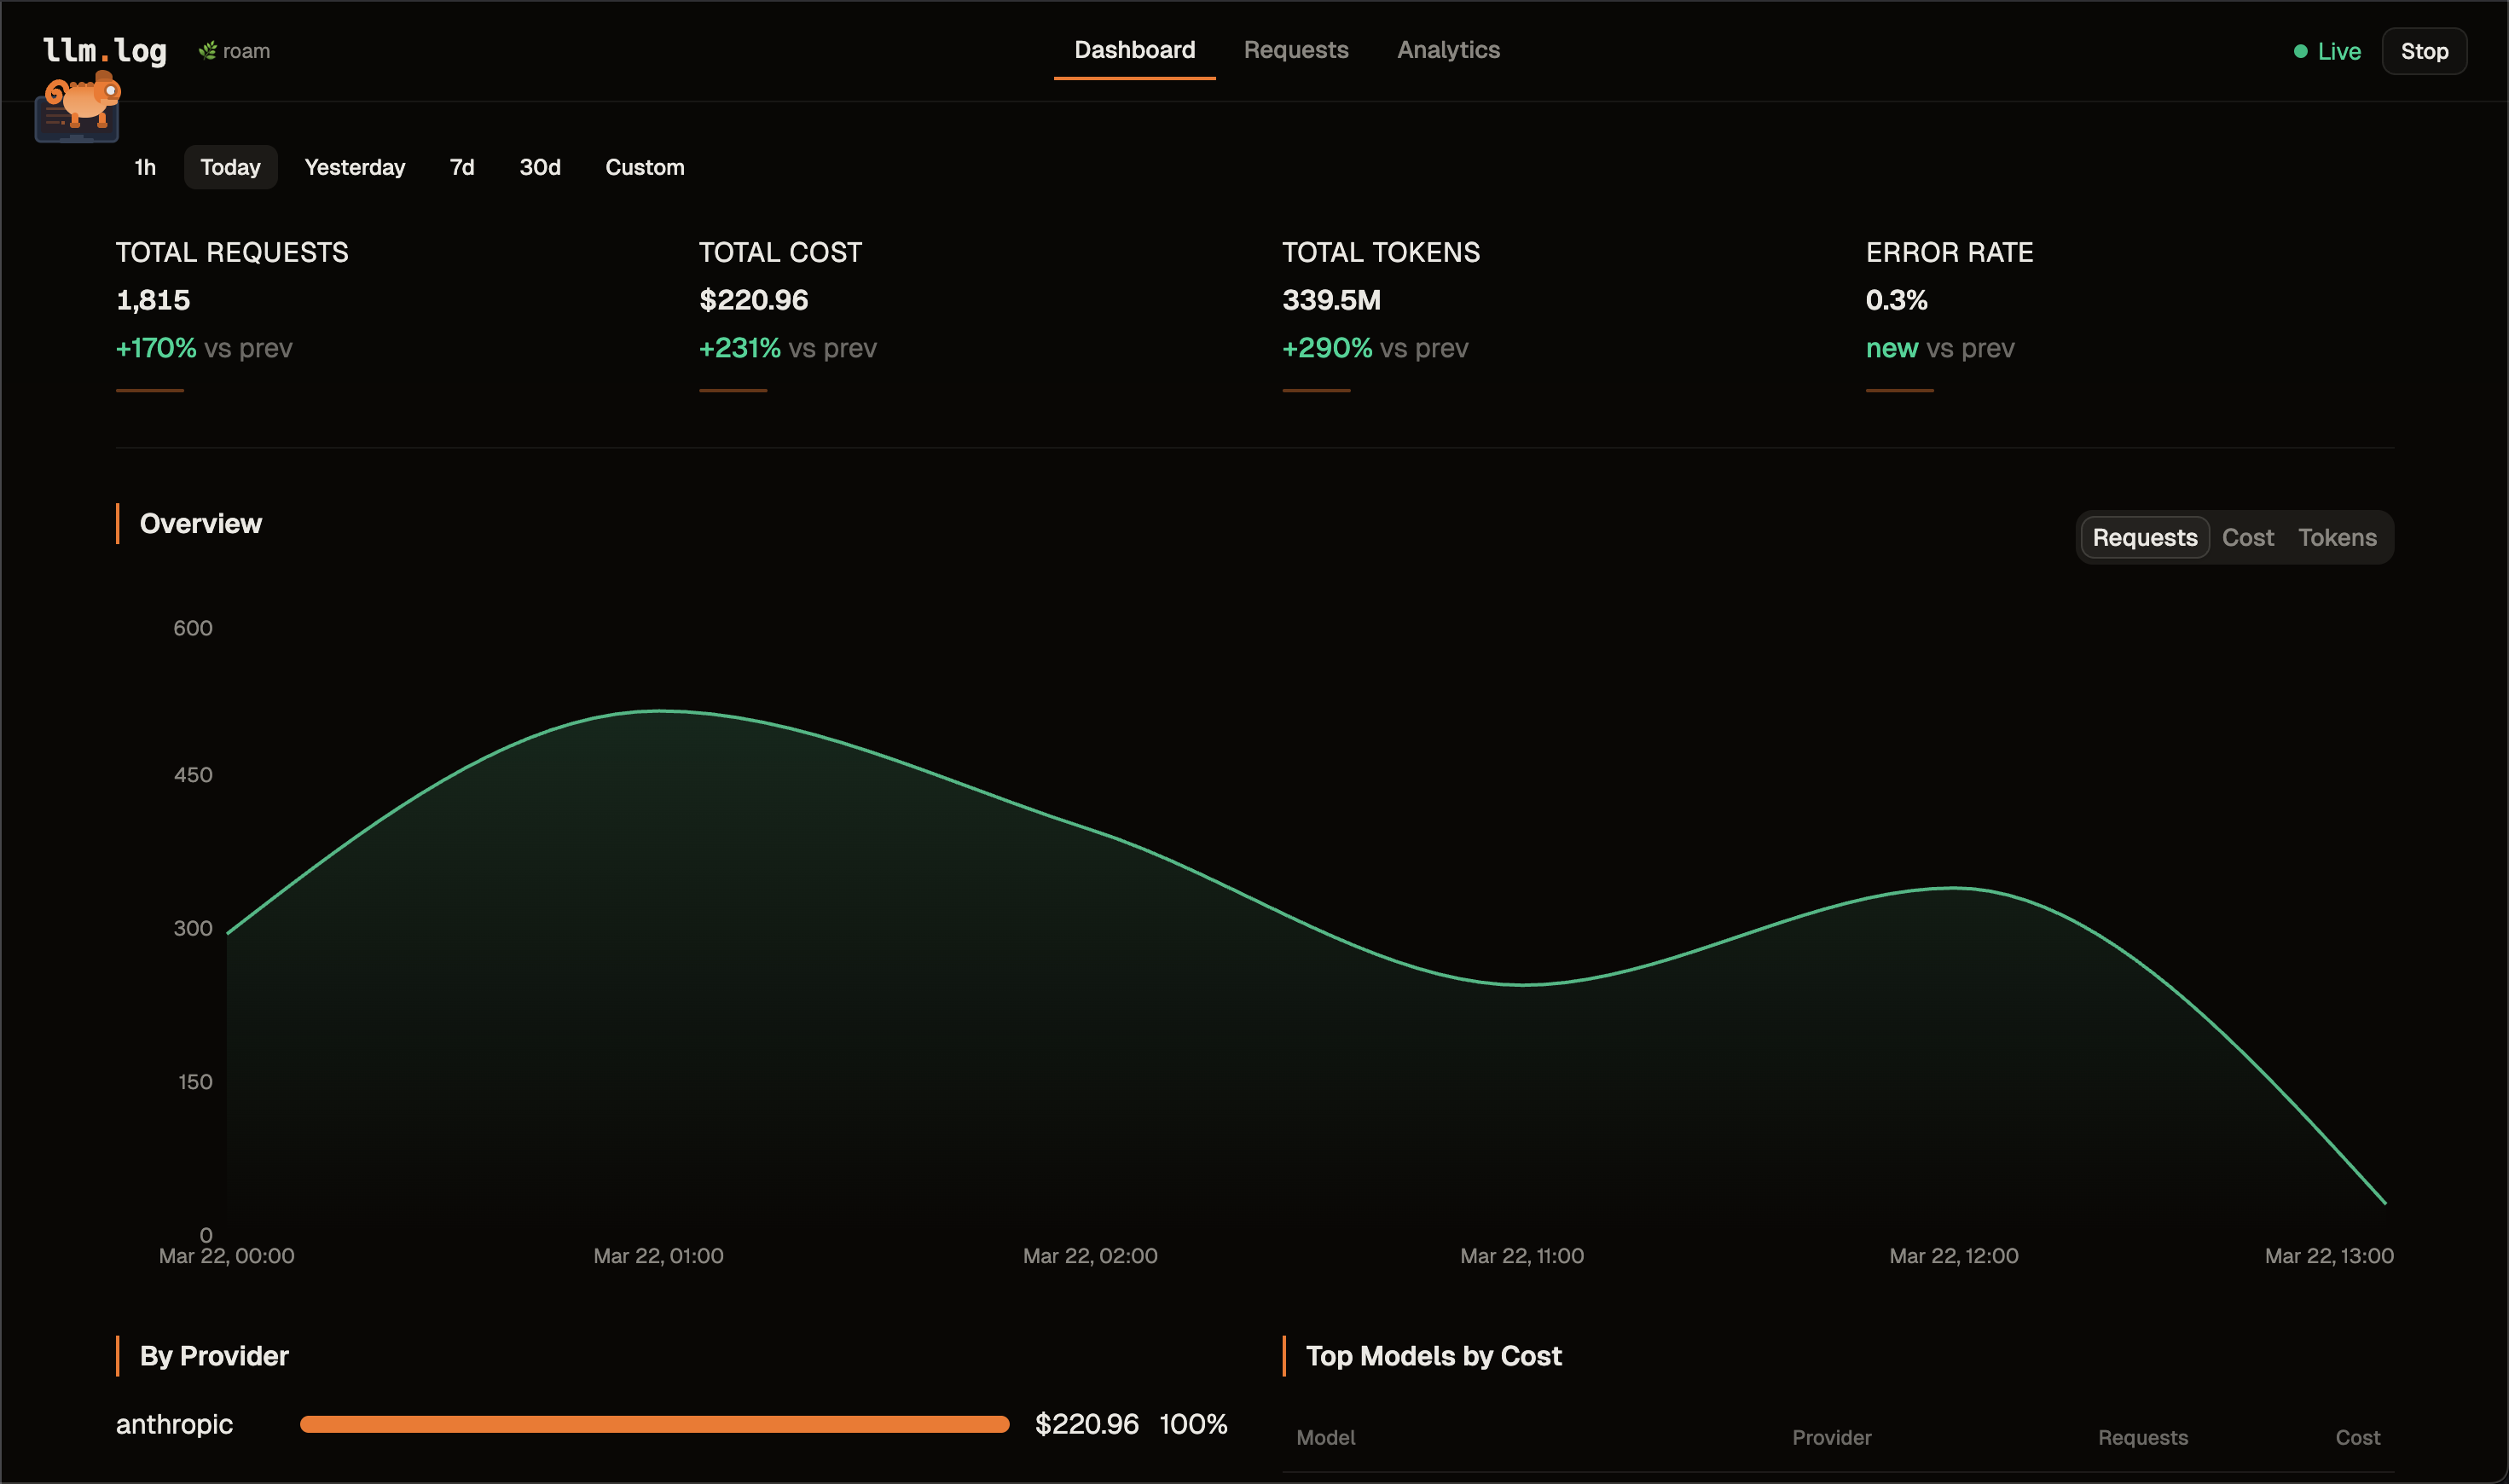Switch the Overview chart to Tokens view
Viewport: 2509px width, 1484px height.
(x=2337, y=537)
